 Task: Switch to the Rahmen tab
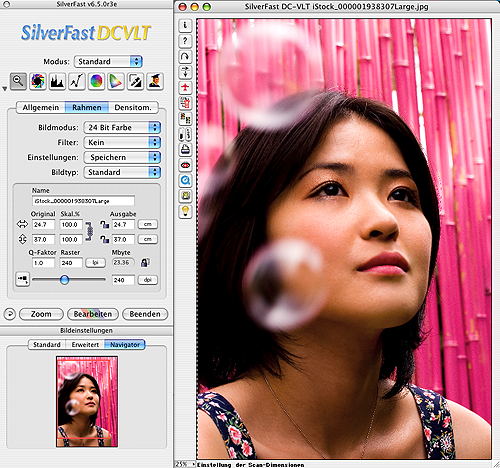click(x=87, y=107)
